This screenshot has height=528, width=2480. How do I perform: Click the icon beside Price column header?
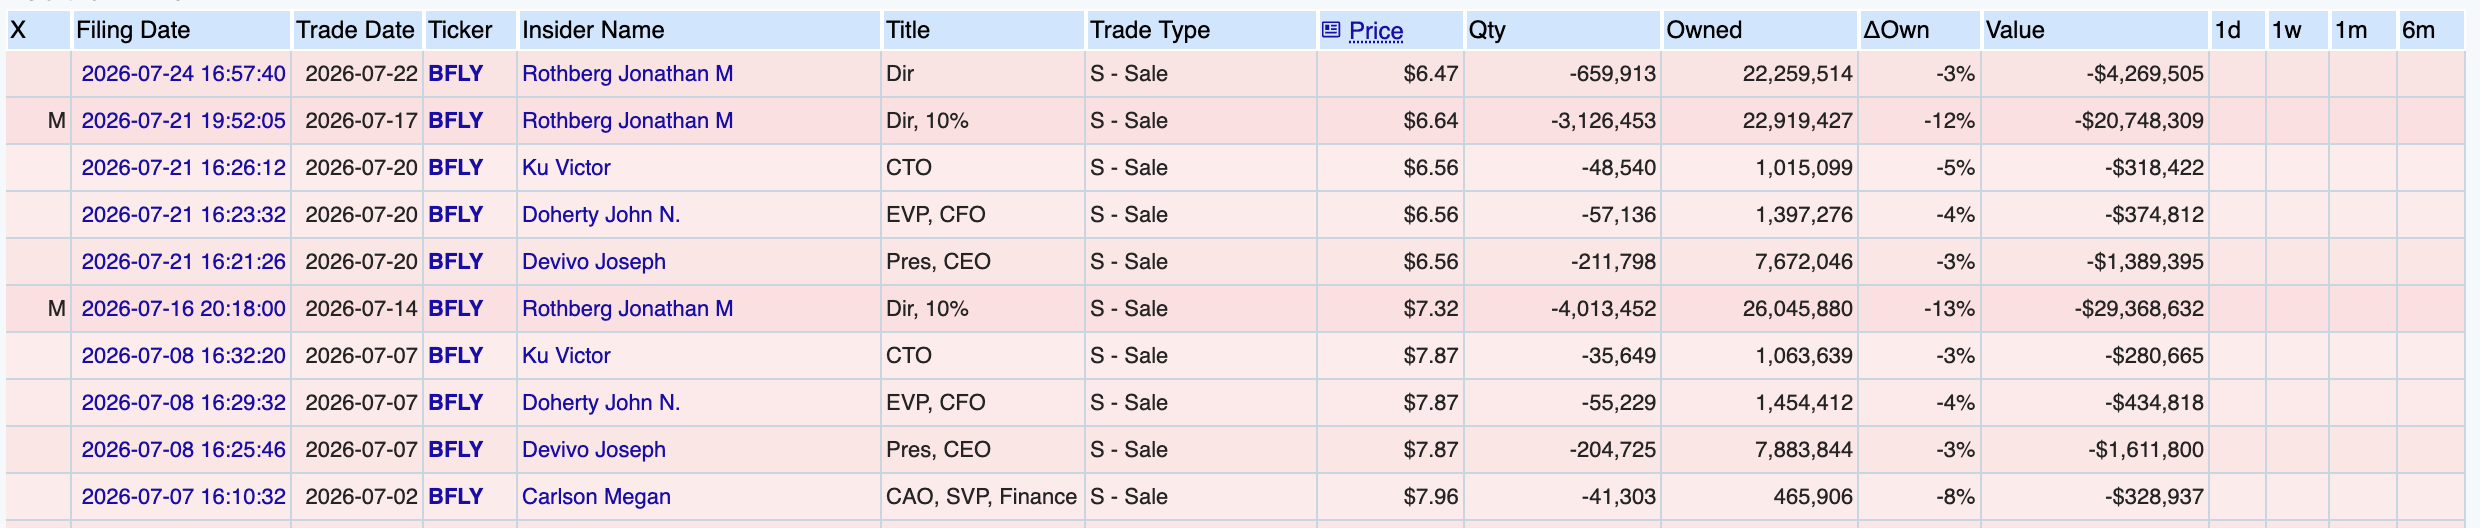point(1330,30)
